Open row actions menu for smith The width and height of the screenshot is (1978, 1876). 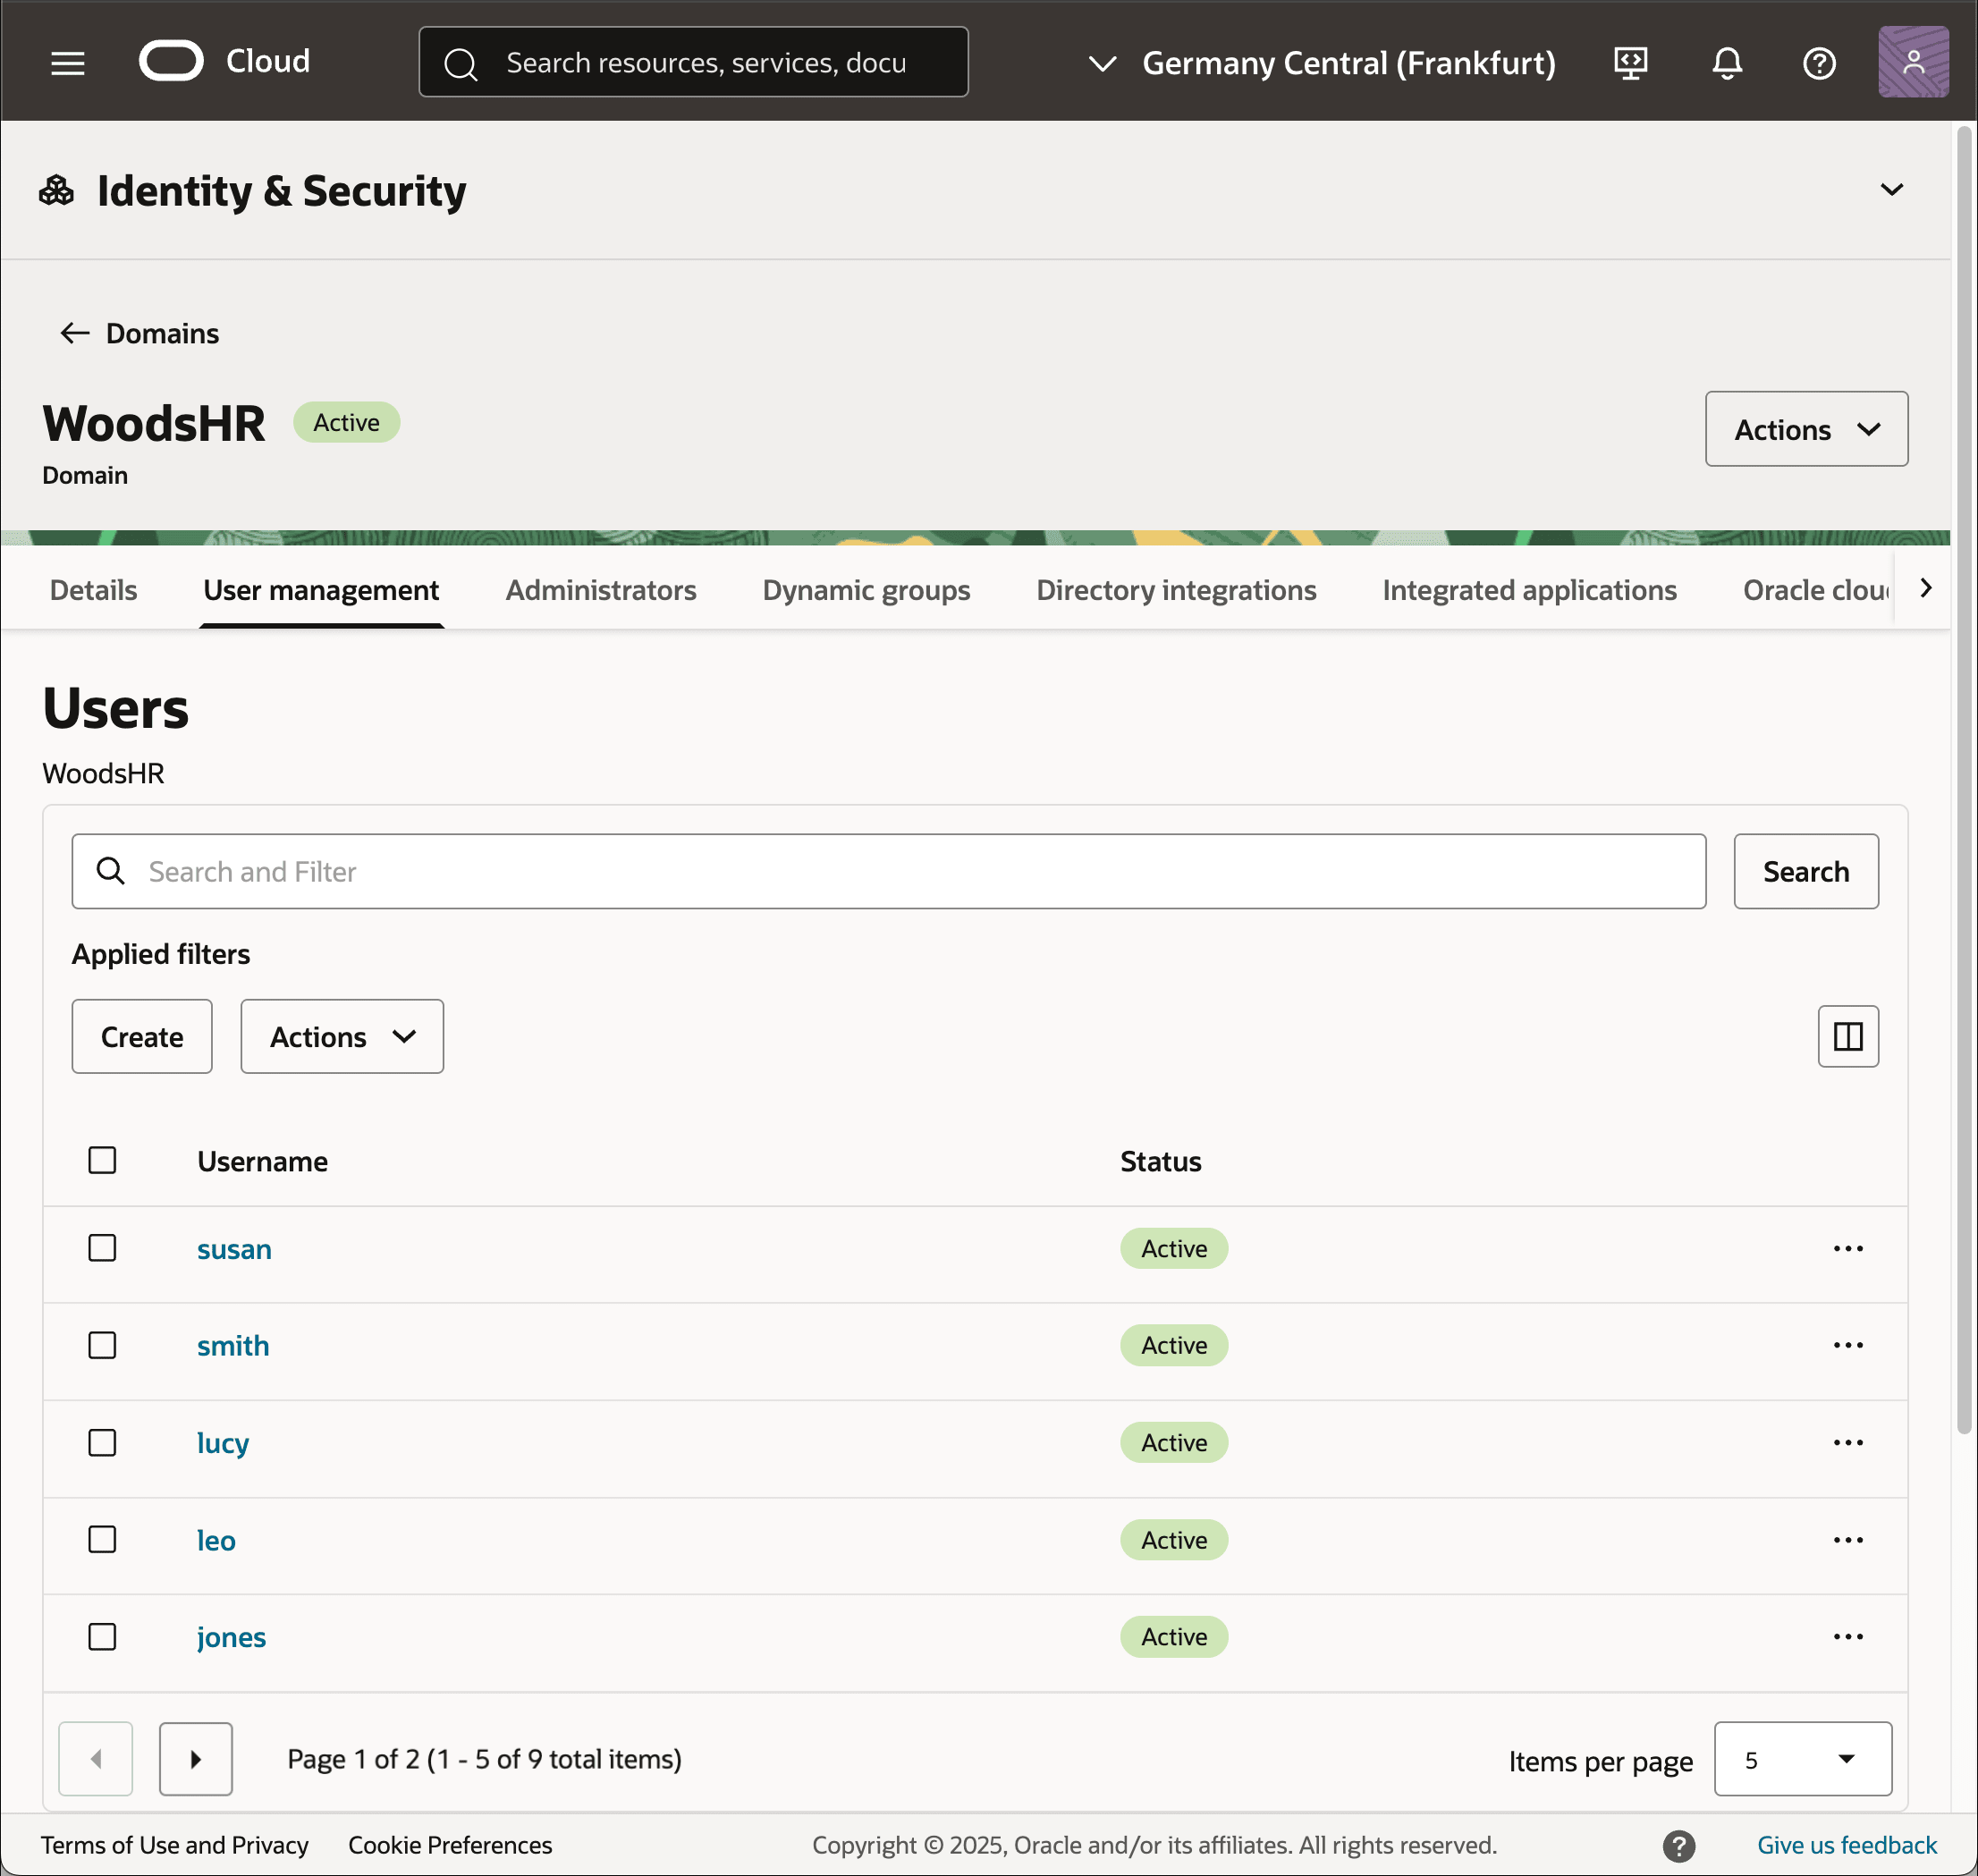pyautogui.click(x=1847, y=1345)
